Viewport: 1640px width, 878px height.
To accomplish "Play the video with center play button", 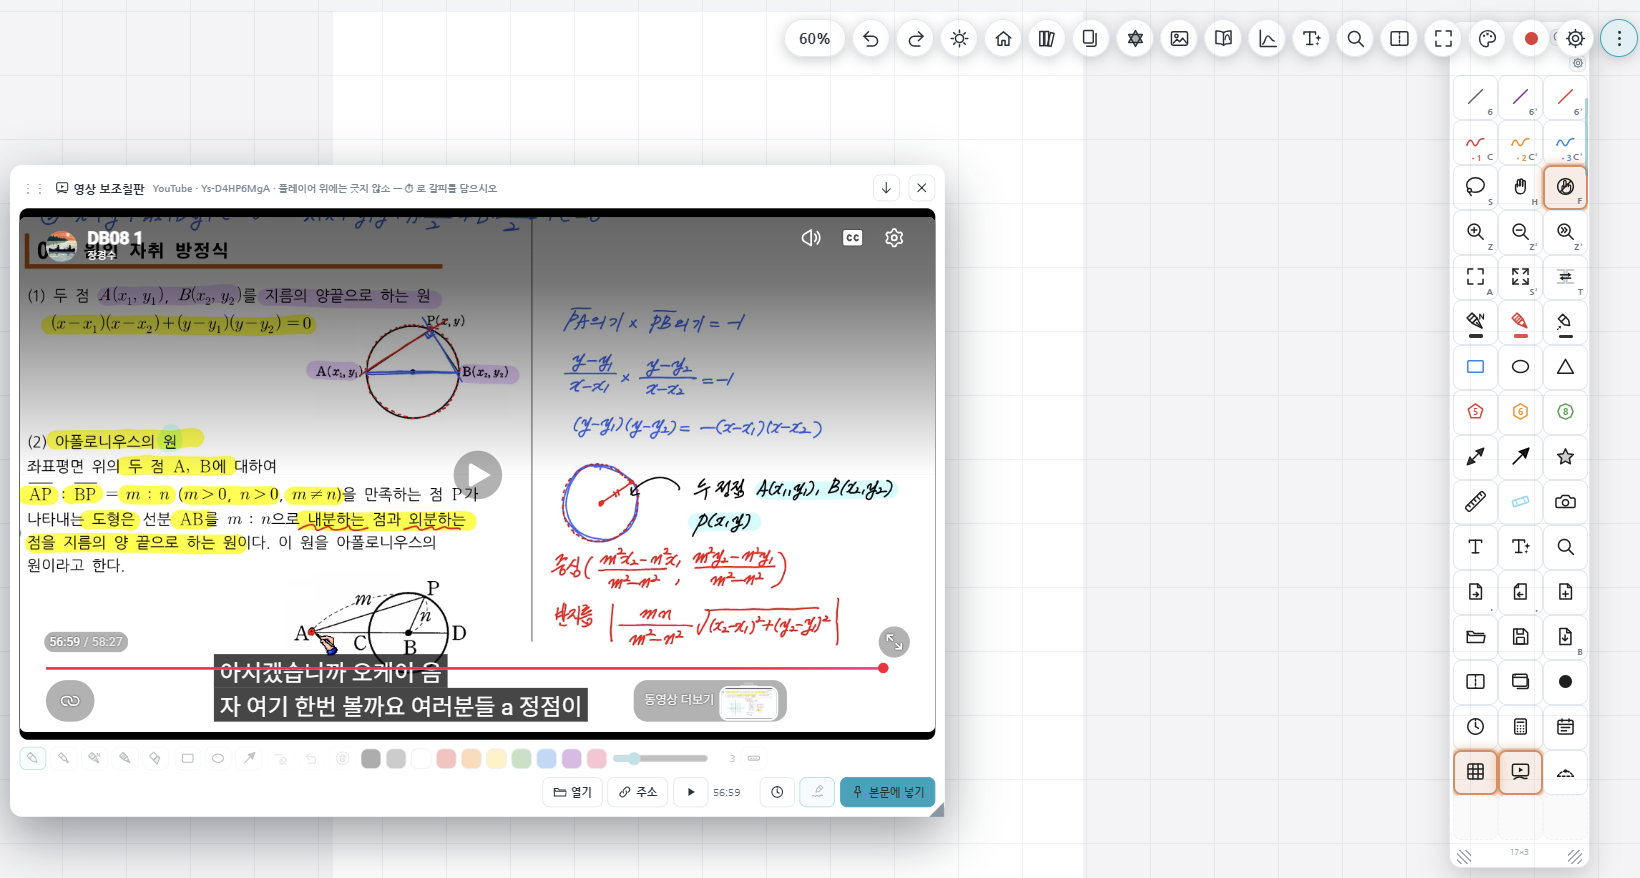I will [x=478, y=475].
